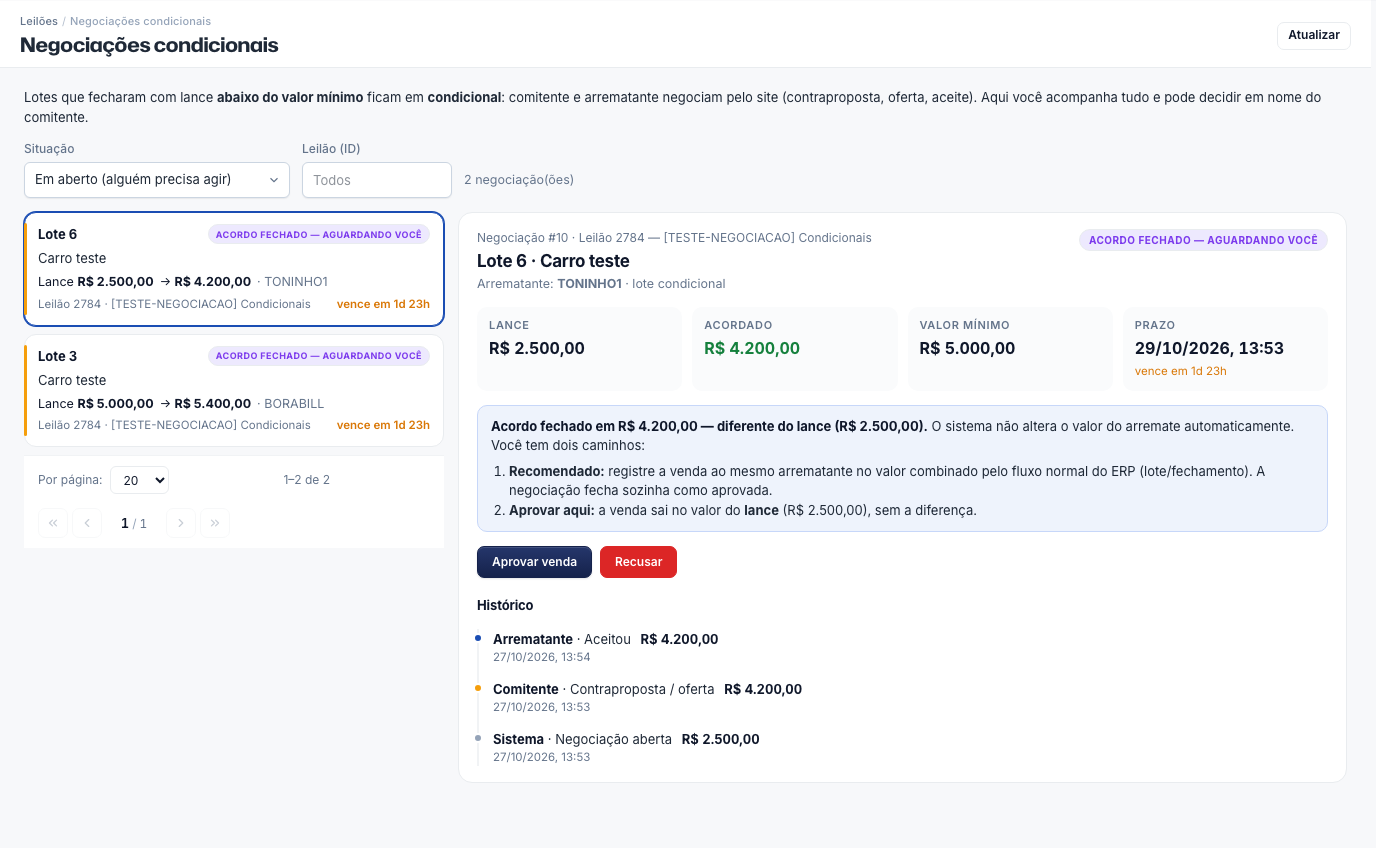Select the Lote 6 negotiation card
This screenshot has height=848, width=1376.
[234, 269]
